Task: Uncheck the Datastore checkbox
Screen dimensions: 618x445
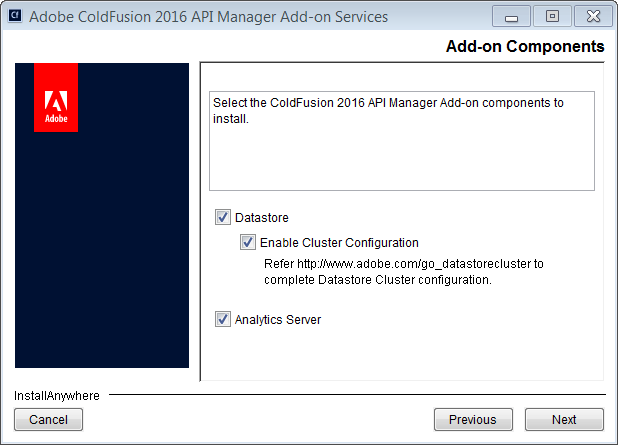Action: point(222,217)
